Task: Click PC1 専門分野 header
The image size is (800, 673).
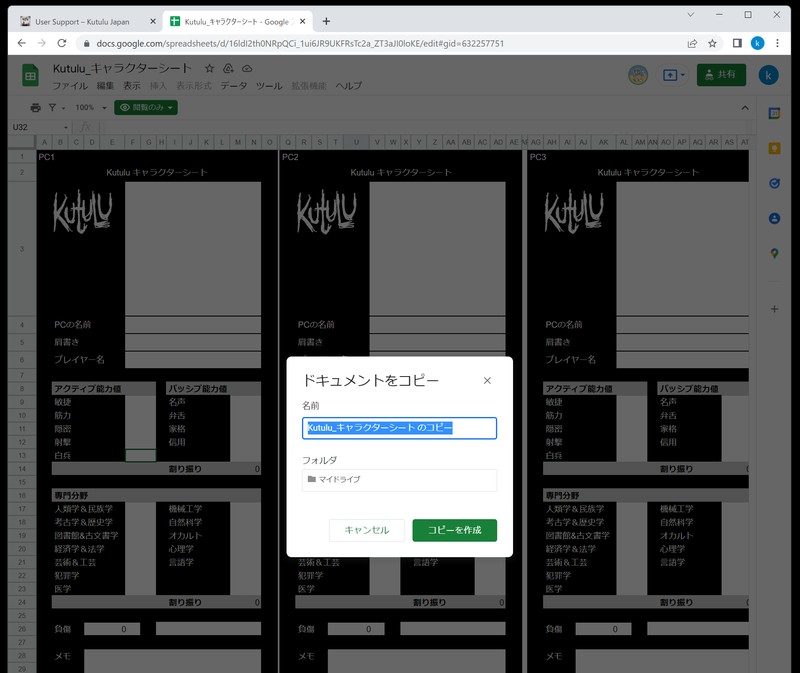Action: point(156,495)
